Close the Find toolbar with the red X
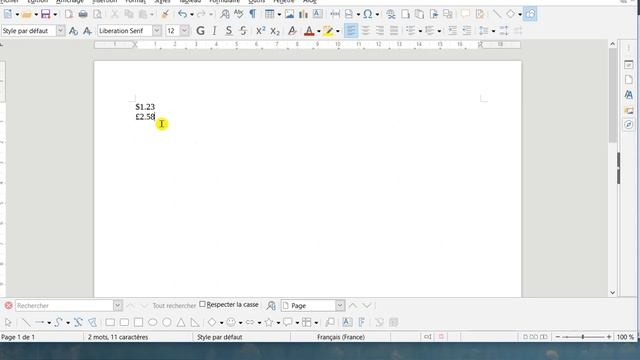 click(x=8, y=305)
